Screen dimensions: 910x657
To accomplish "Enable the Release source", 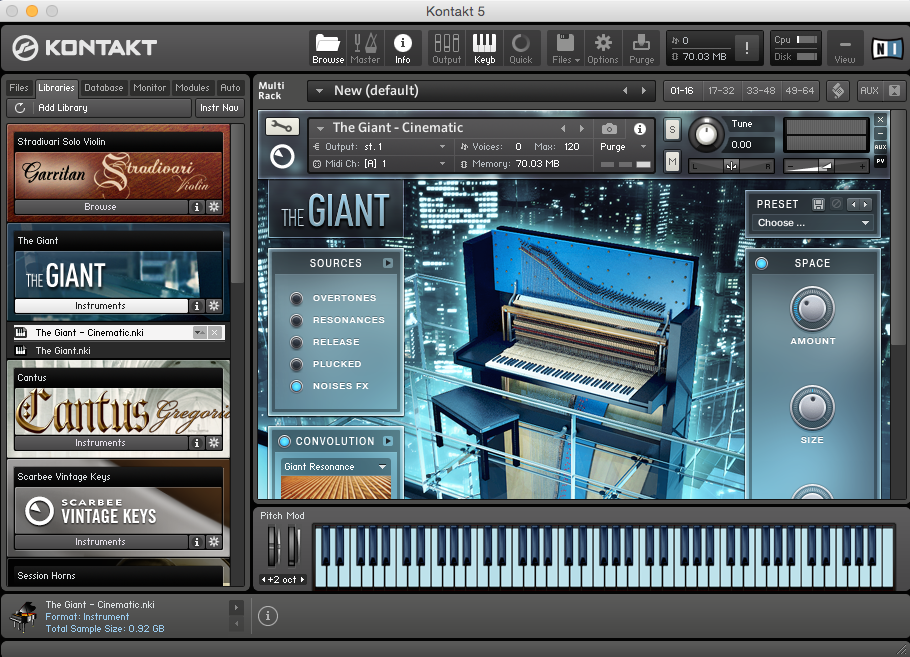I will pyautogui.click(x=297, y=342).
